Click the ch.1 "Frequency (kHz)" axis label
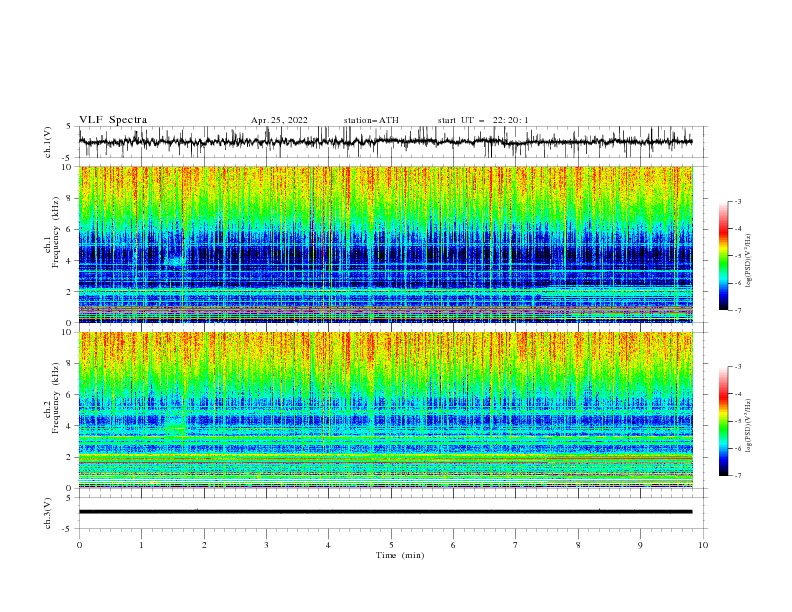This screenshot has width=792, height=612. (x=55, y=230)
